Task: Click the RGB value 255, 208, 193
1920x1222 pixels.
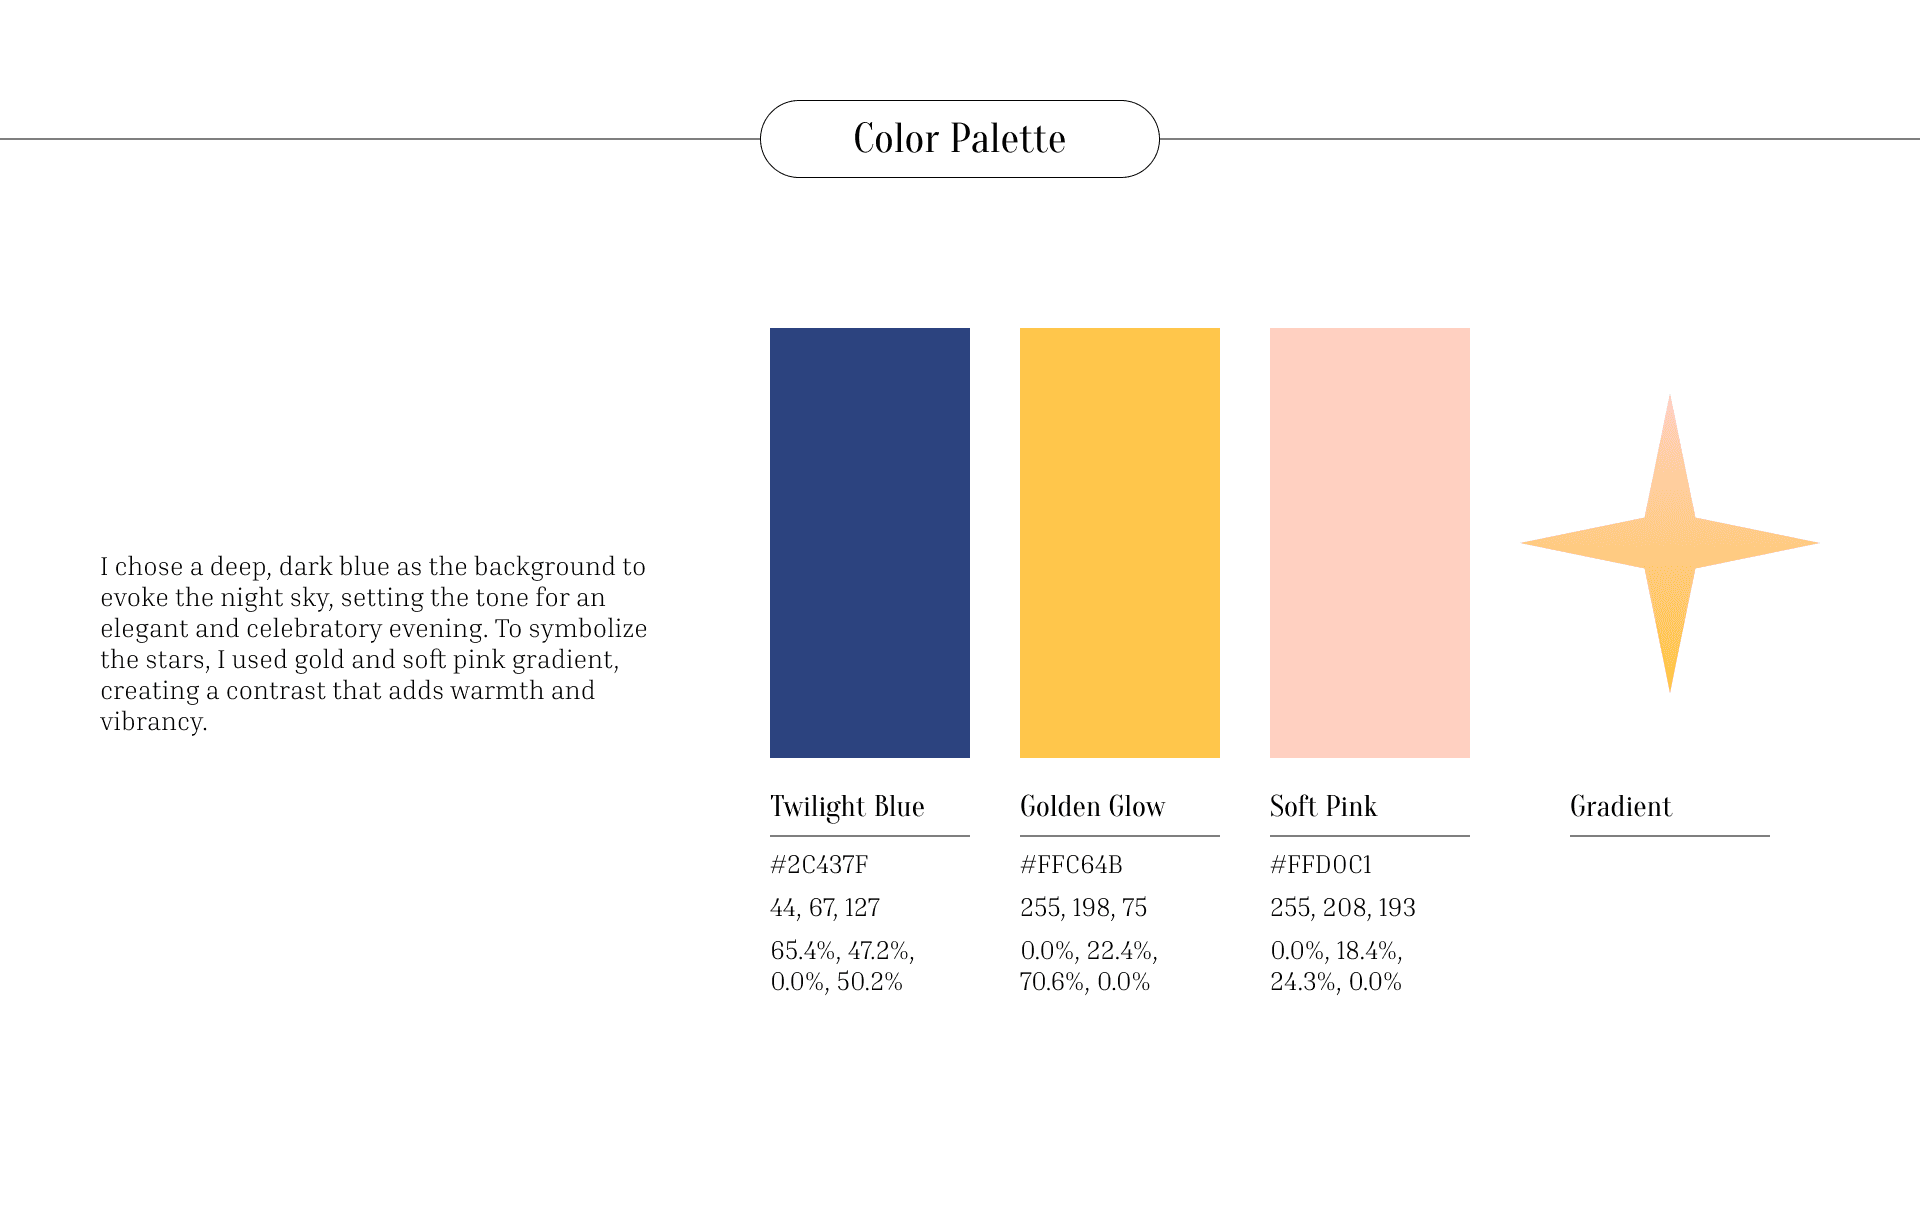Action: click(x=1342, y=907)
